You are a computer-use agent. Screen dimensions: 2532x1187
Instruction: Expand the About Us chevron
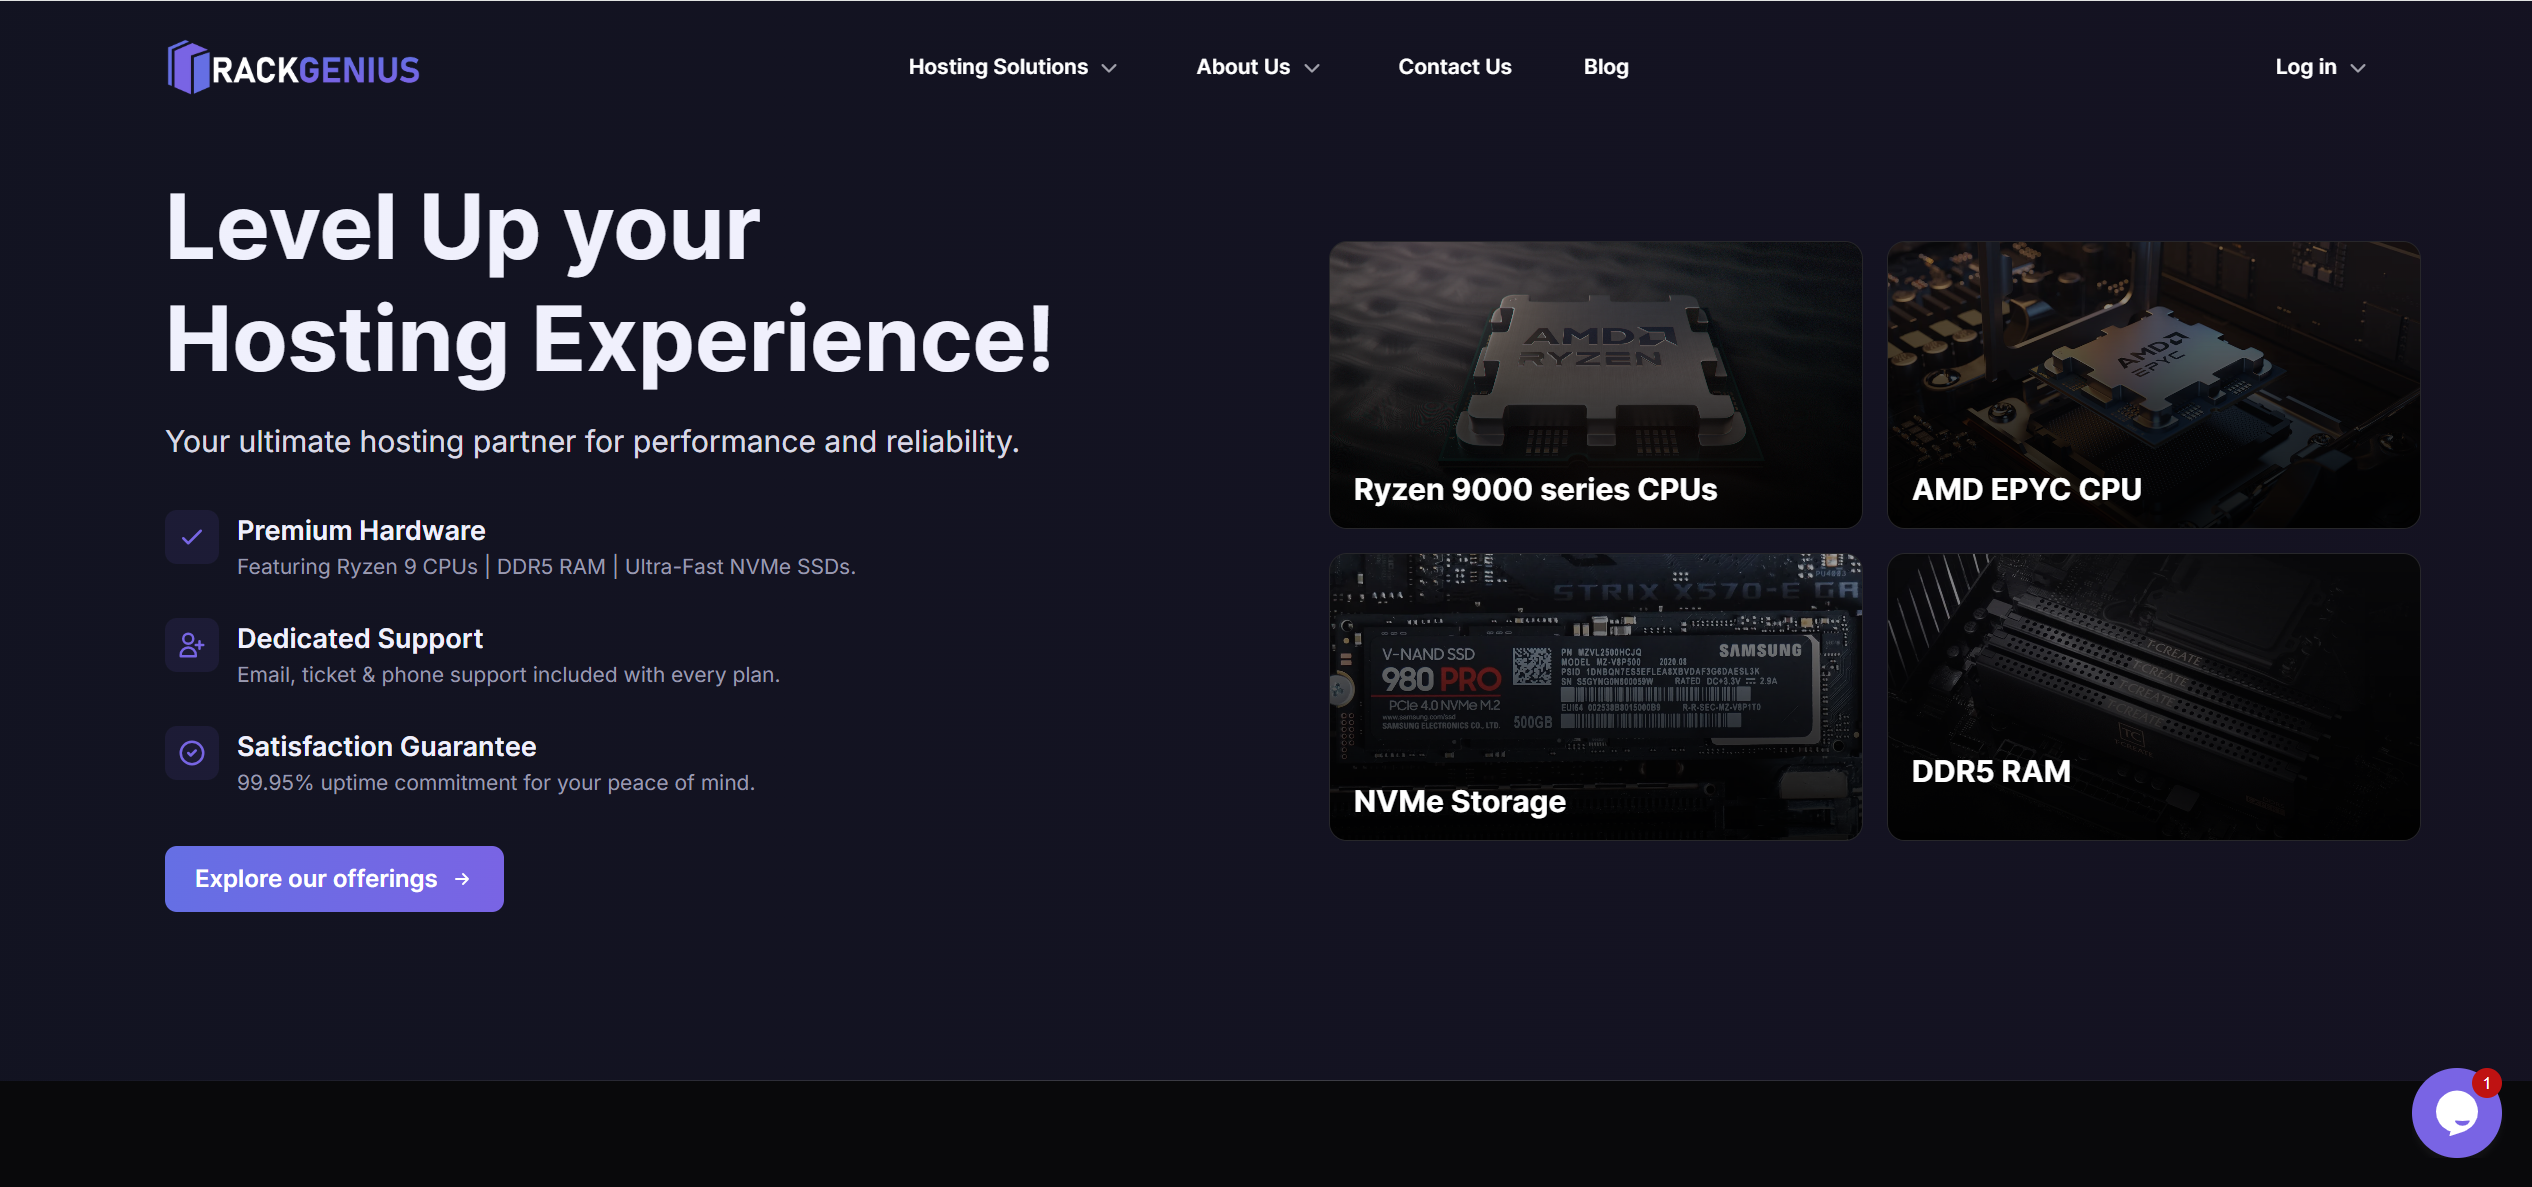pos(1312,68)
